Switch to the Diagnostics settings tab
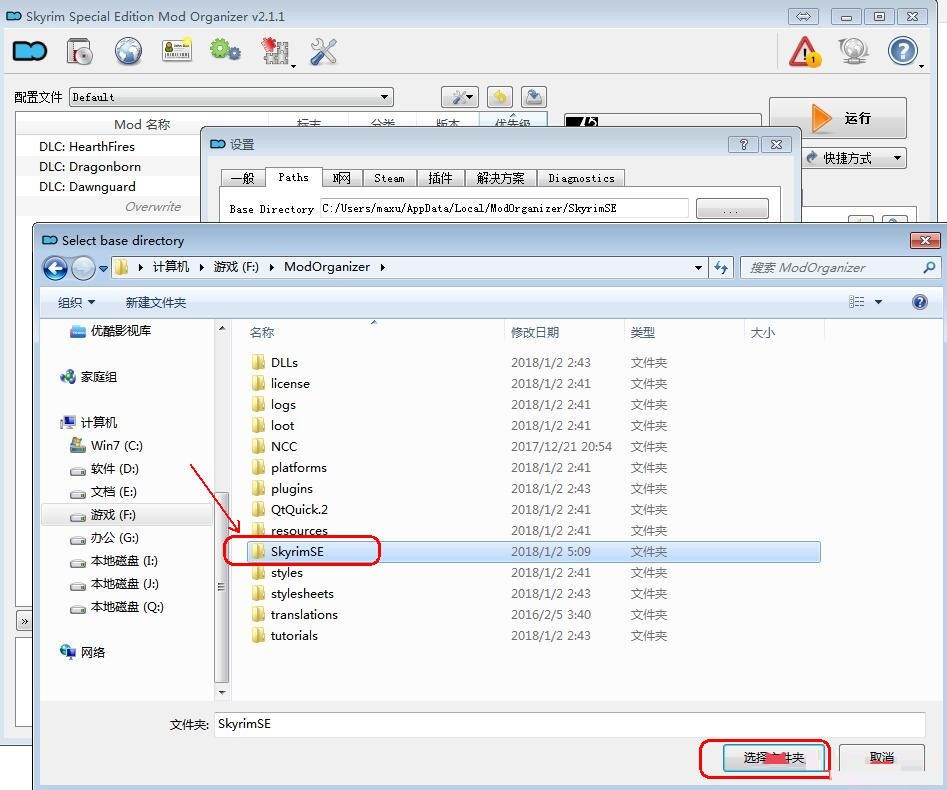Viewport: 947px width, 790px height. [x=581, y=178]
